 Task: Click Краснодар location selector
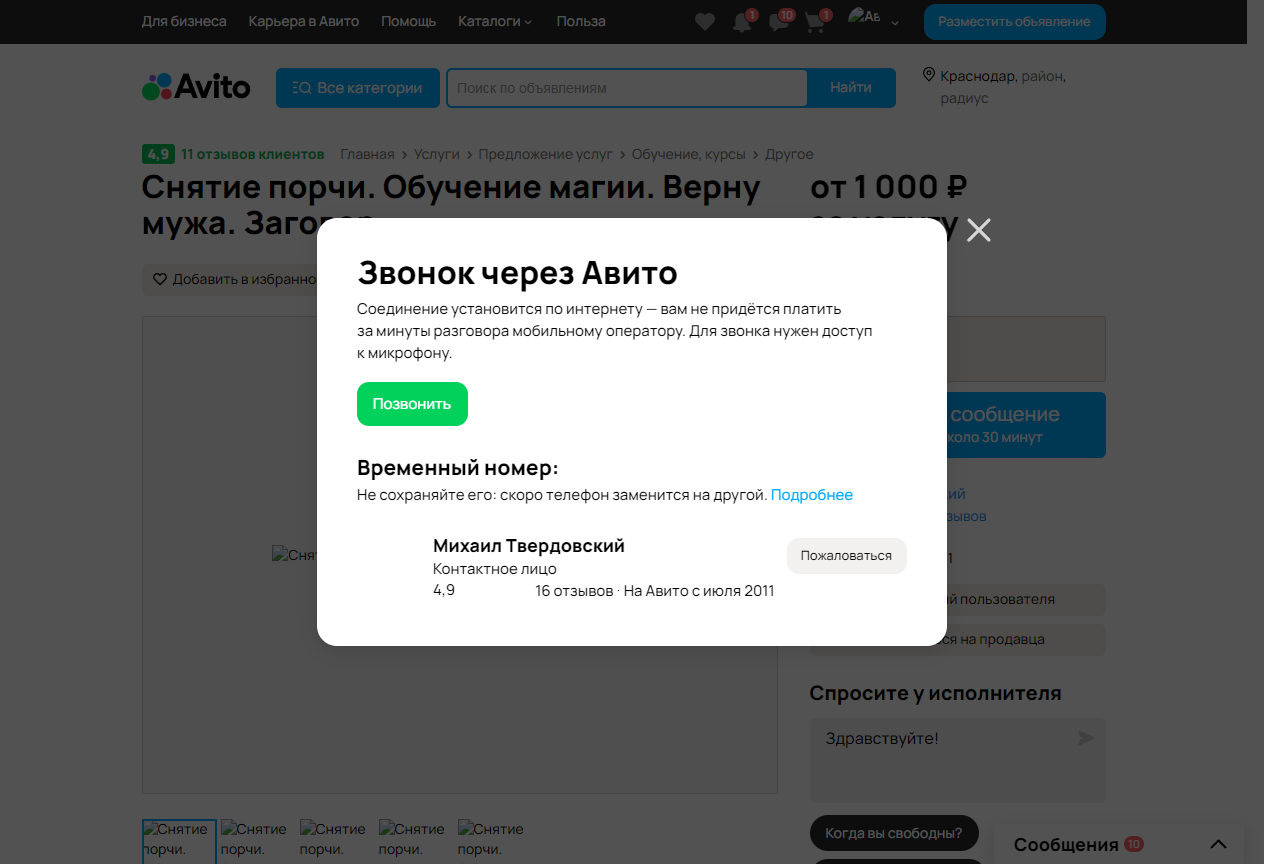click(978, 76)
